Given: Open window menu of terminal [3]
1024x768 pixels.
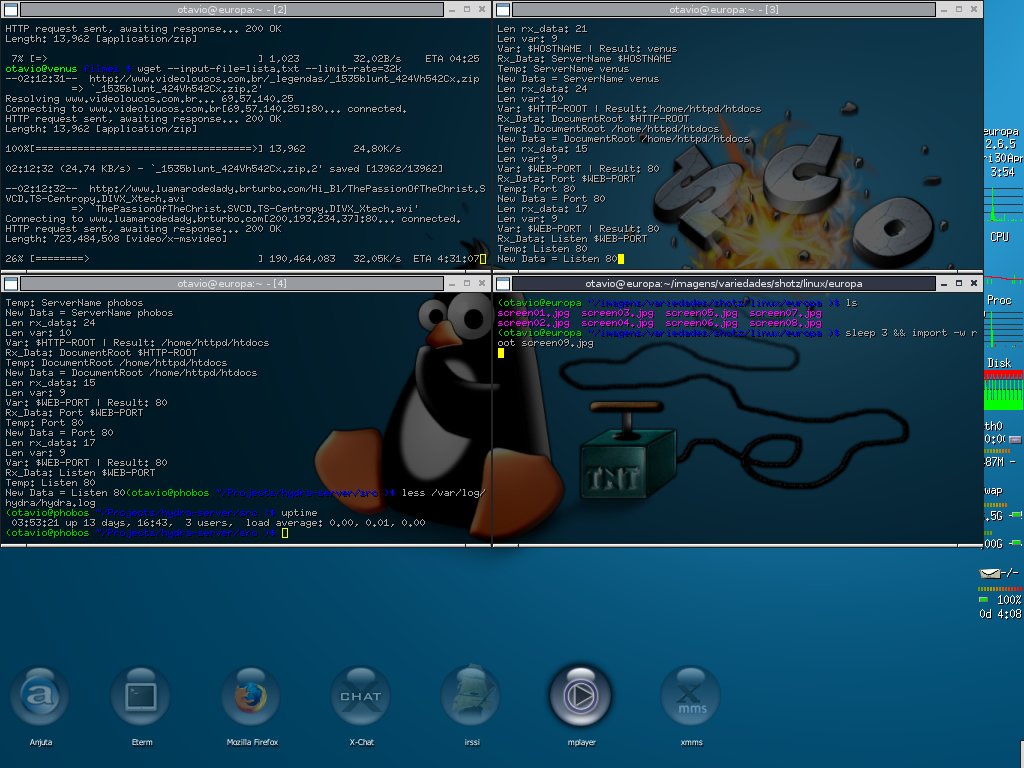Looking at the screenshot, I should pyautogui.click(x=501, y=9).
